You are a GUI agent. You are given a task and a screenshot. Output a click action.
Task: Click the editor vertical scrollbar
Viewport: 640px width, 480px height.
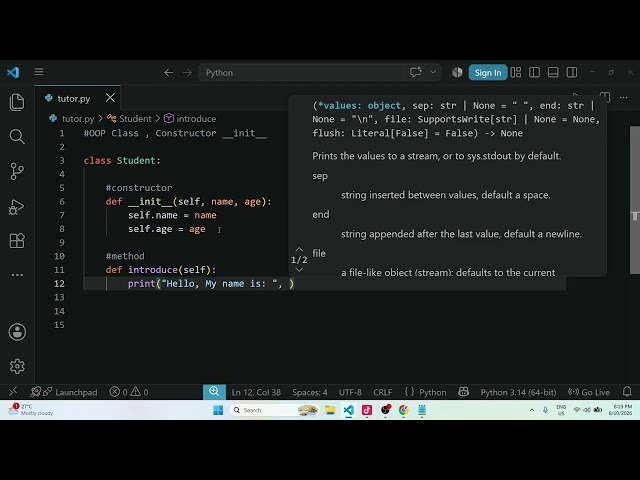[635, 200]
